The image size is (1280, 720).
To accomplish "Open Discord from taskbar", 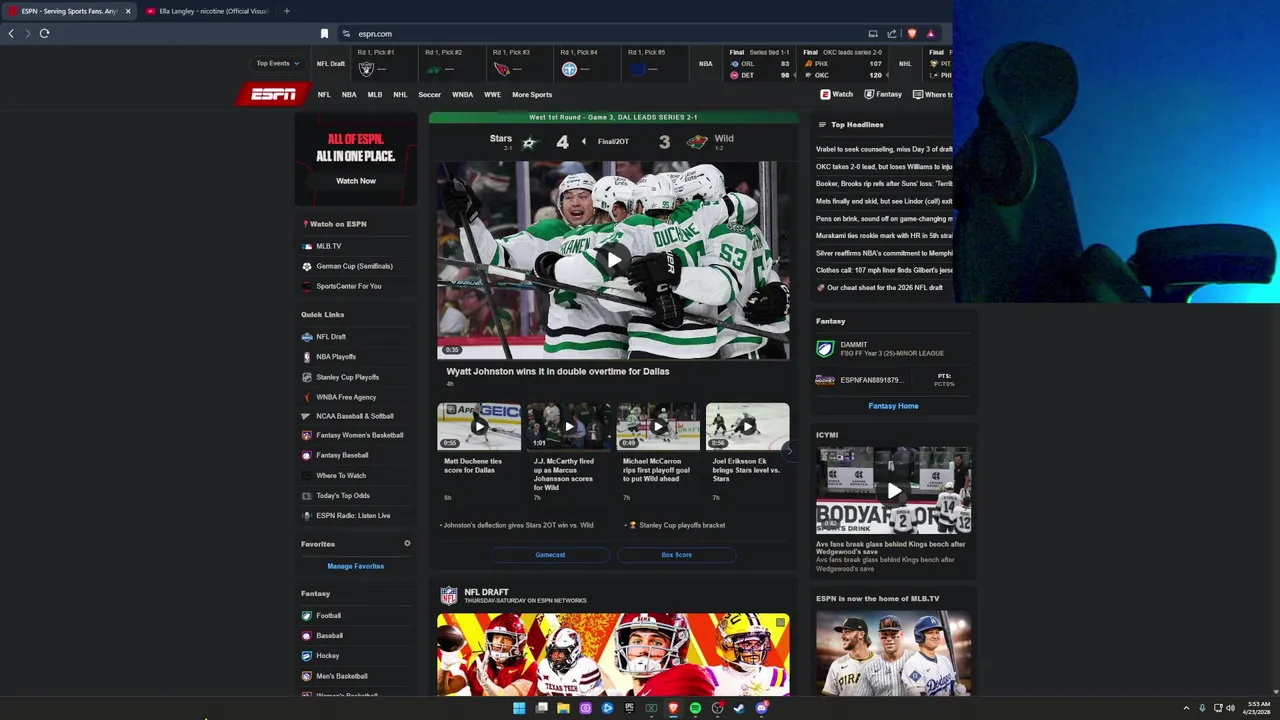I will (x=761, y=708).
